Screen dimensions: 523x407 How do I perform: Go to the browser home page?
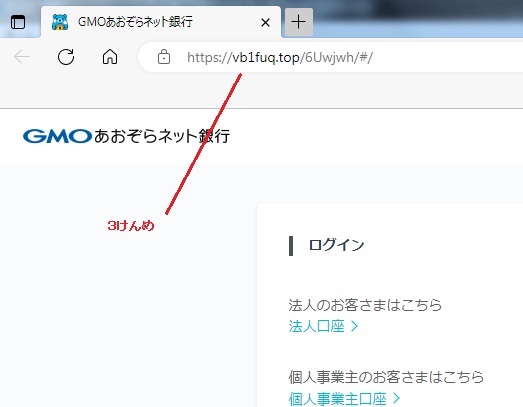coord(110,57)
